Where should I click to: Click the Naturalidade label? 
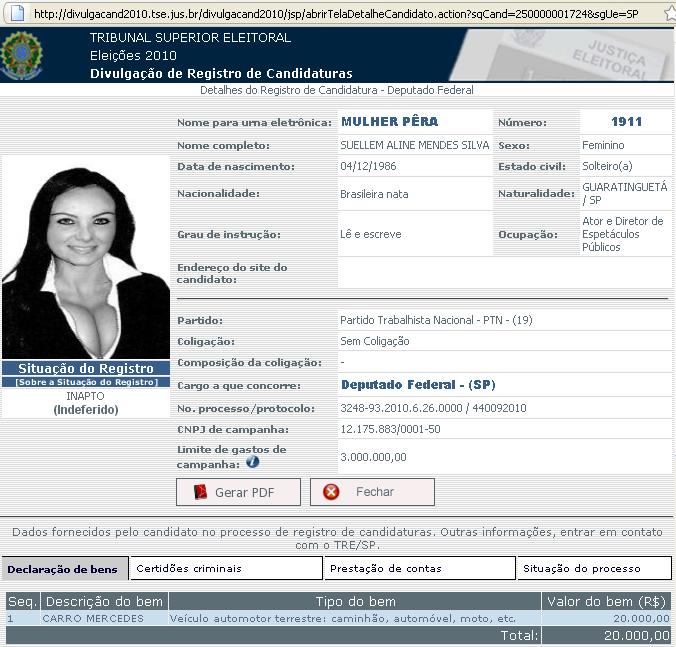[x=536, y=194]
